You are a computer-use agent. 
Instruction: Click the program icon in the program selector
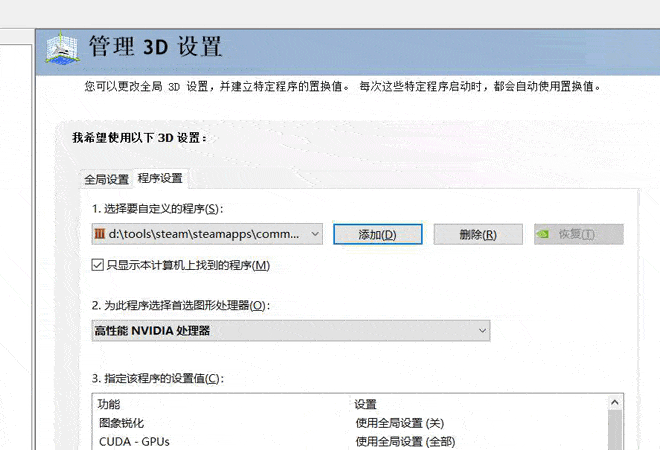pos(99,234)
